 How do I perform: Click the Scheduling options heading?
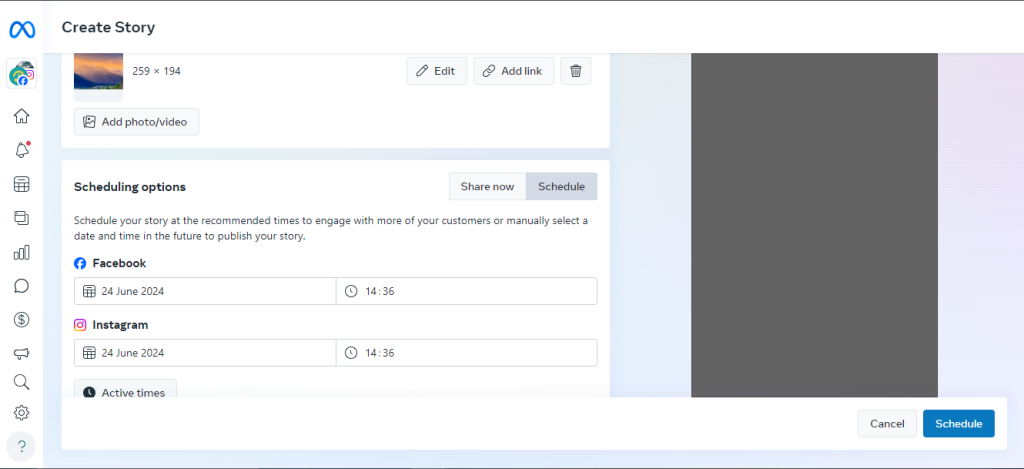click(130, 187)
